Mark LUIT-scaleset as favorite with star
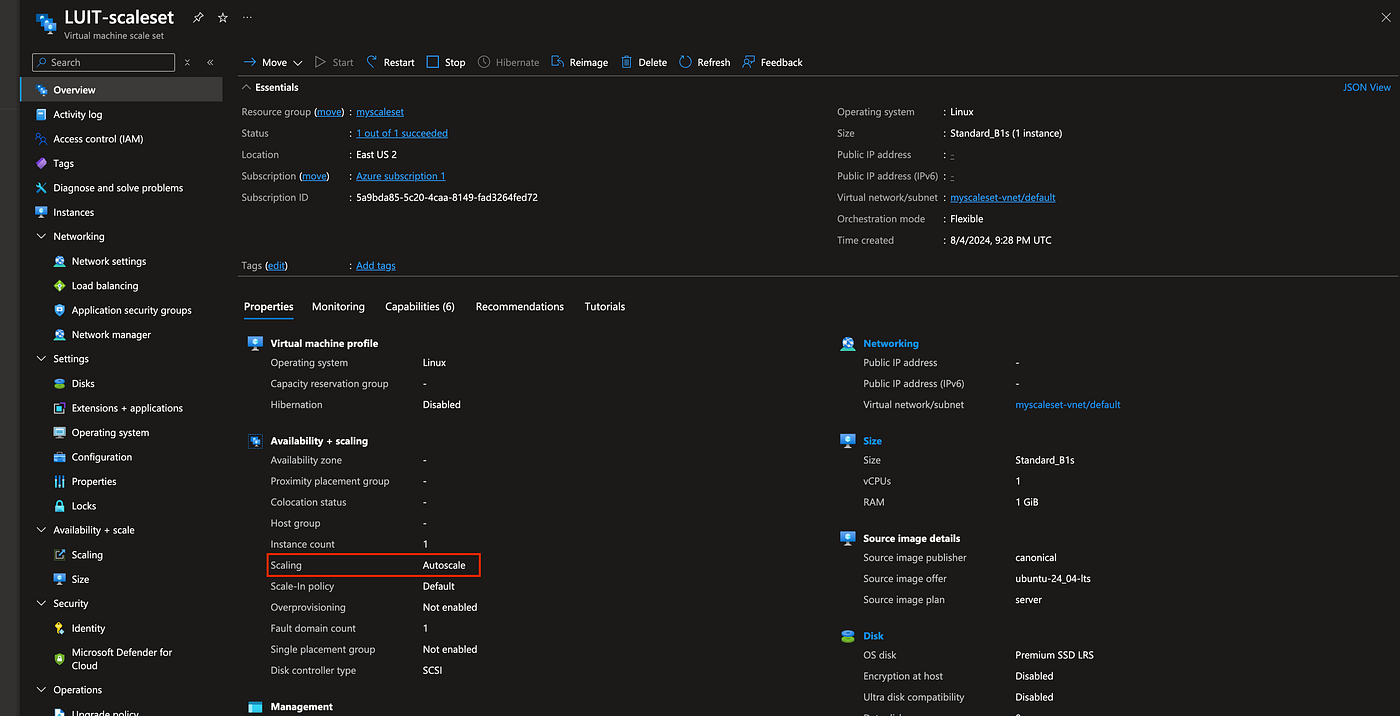The image size is (1400, 716). (223, 18)
